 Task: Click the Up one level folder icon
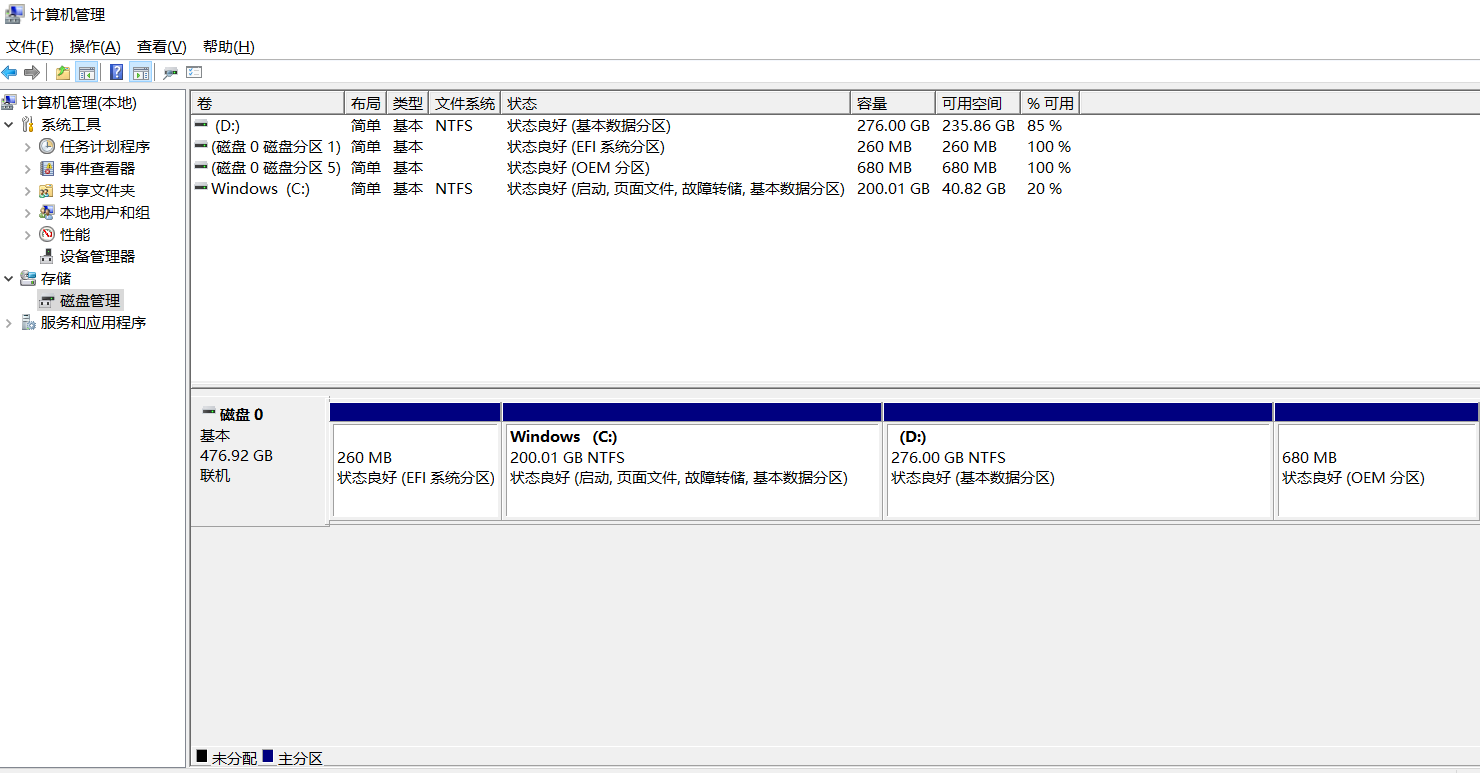point(63,72)
